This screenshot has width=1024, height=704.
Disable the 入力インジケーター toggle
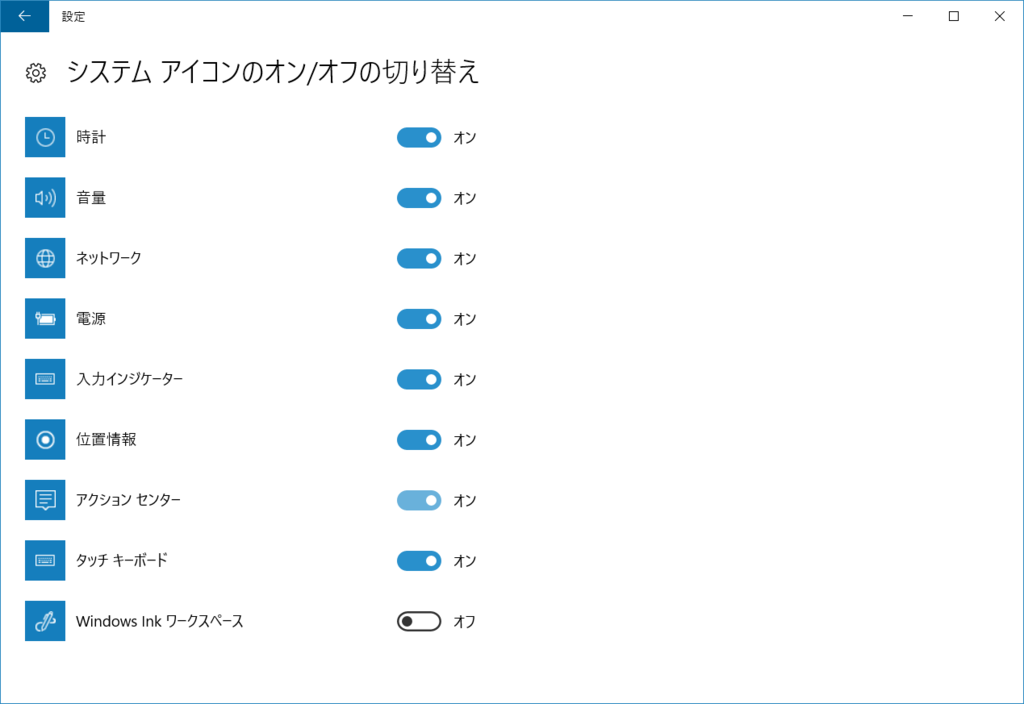click(x=418, y=379)
